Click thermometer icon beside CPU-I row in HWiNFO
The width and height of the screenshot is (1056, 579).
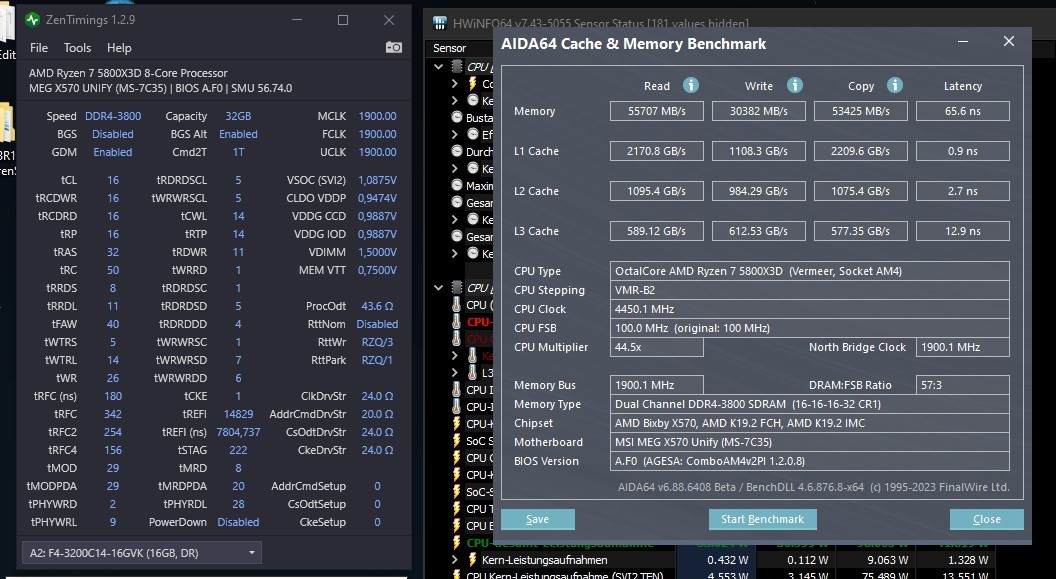point(457,407)
